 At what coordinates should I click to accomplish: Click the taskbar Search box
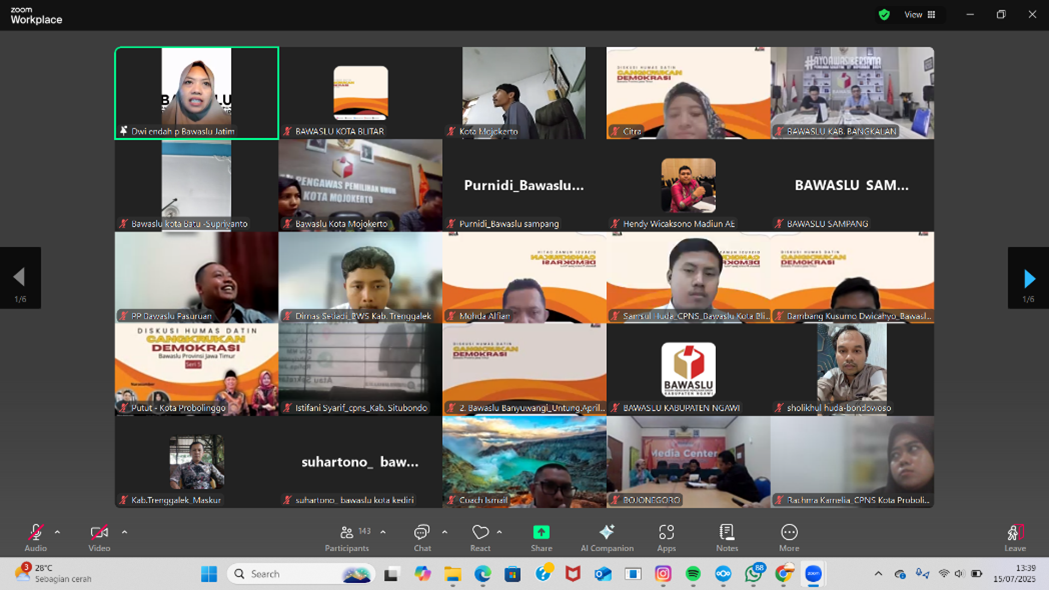tap(300, 574)
